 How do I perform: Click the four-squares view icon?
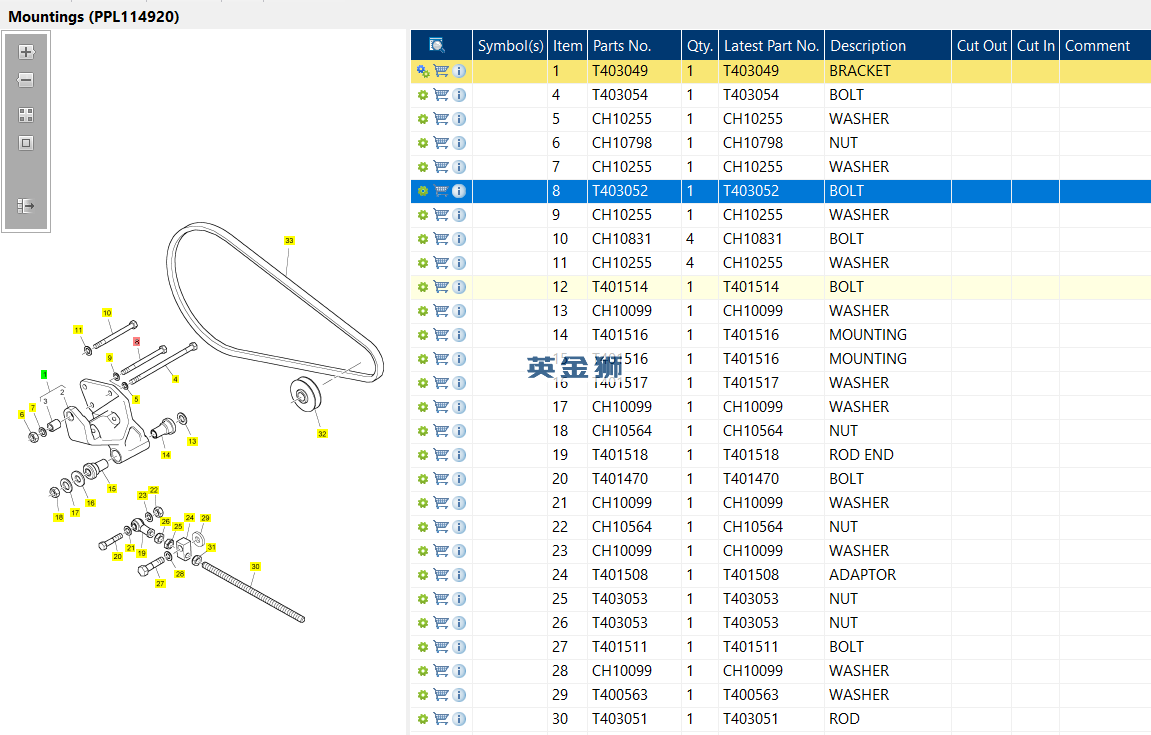[26, 115]
